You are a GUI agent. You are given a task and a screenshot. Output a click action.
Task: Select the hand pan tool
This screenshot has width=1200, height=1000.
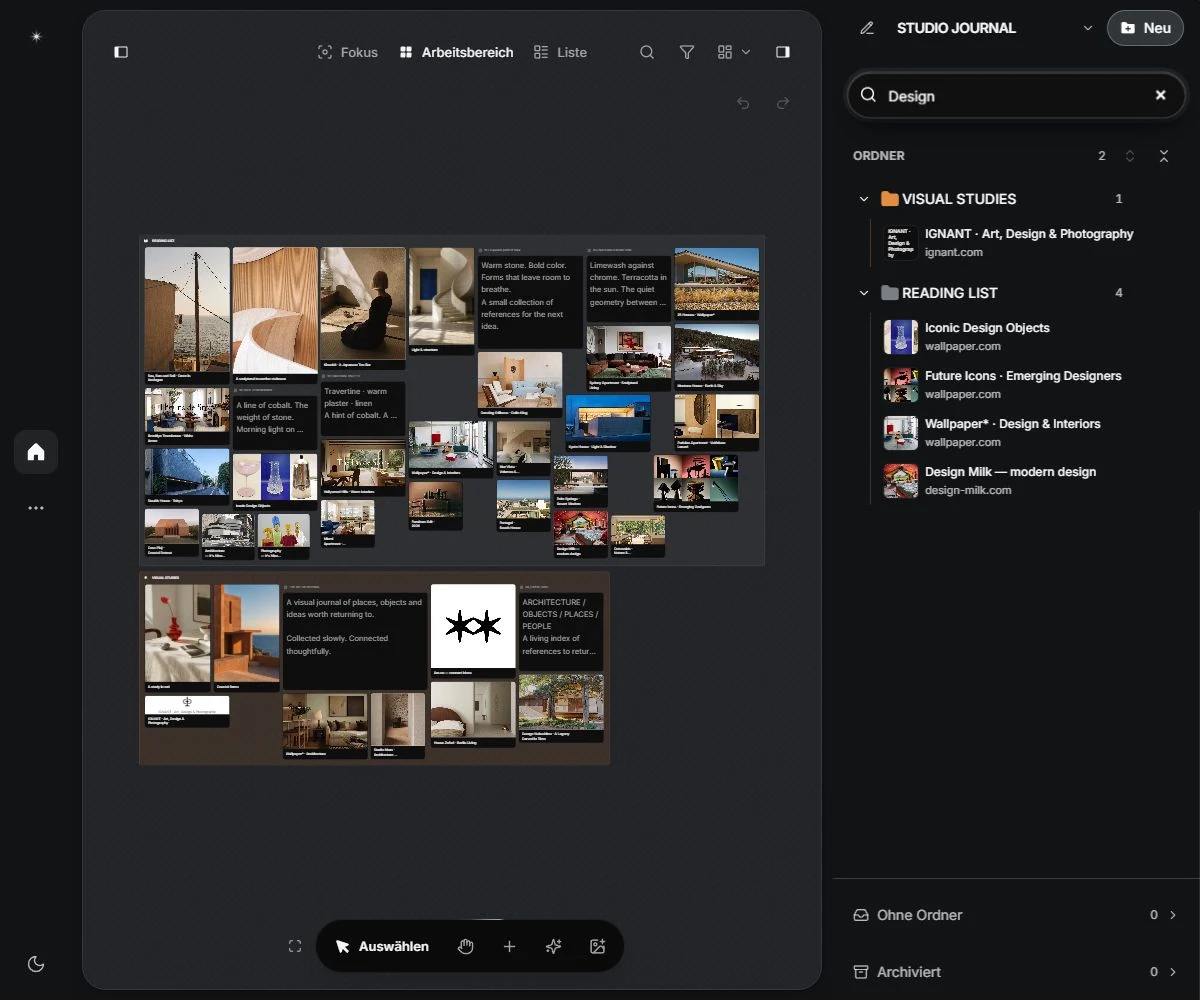(x=465, y=946)
